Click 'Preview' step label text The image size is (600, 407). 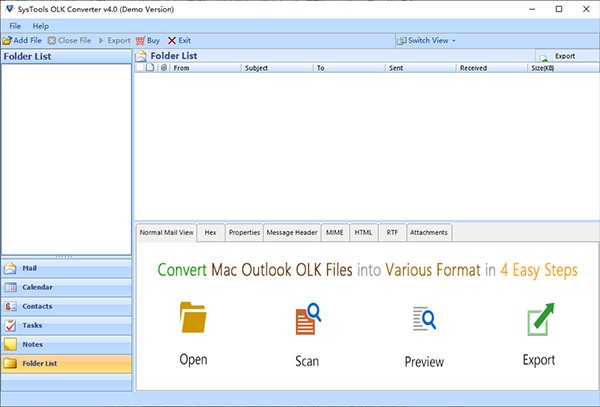coord(424,362)
